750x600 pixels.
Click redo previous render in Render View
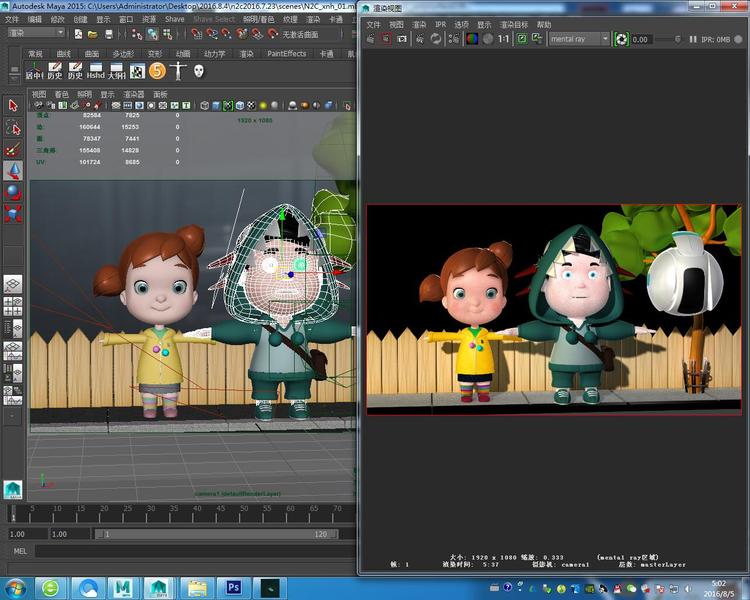click(x=371, y=39)
